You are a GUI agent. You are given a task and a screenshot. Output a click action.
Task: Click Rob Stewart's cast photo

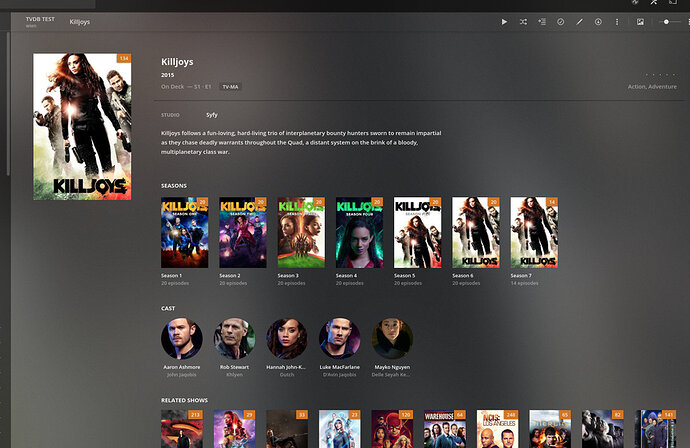point(235,339)
